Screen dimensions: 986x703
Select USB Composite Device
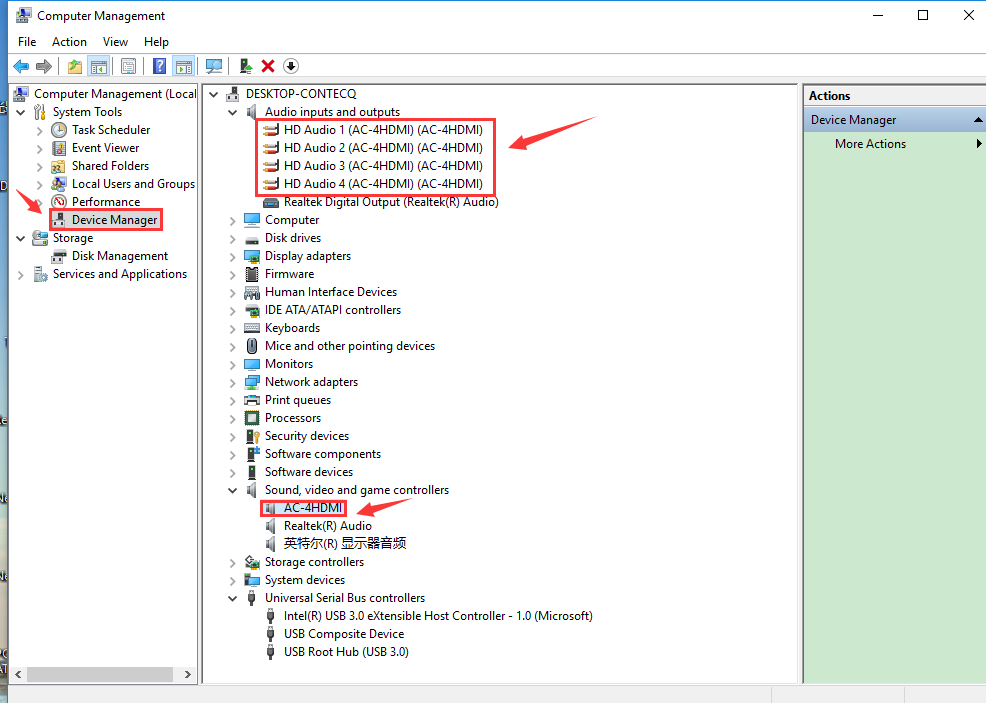344,634
